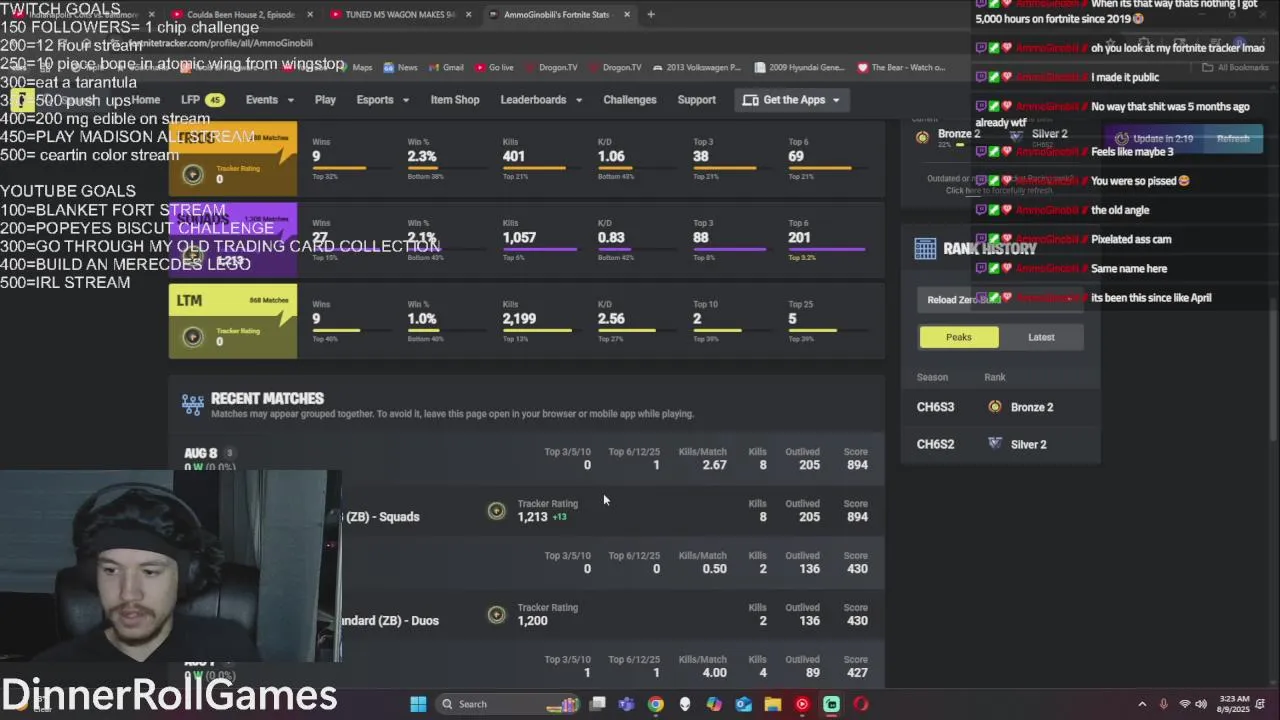1280x720 pixels.
Task: Click the Bronze 2 rank icon for CH6S3
Action: pos(995,407)
